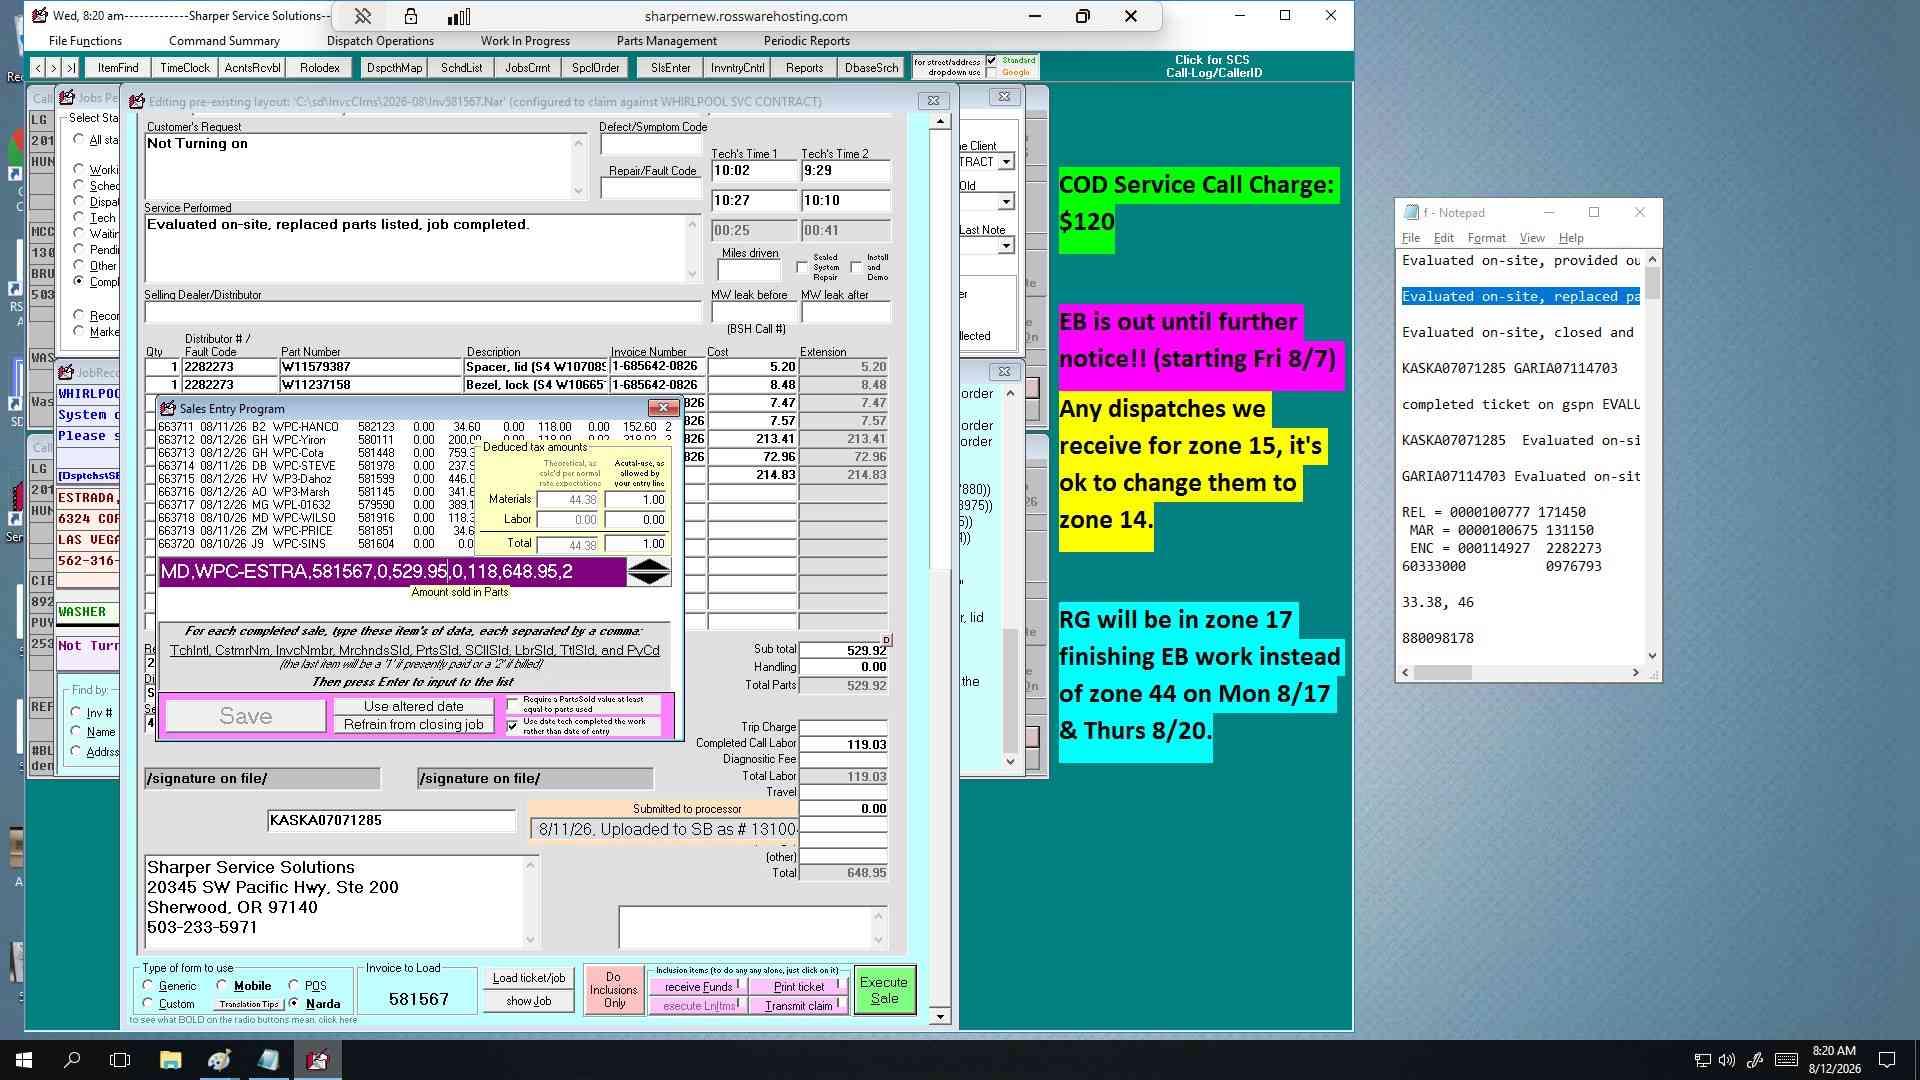Image resolution: width=1920 pixels, height=1080 pixels.
Task: Click the Windows Start button
Action: click(24, 1060)
